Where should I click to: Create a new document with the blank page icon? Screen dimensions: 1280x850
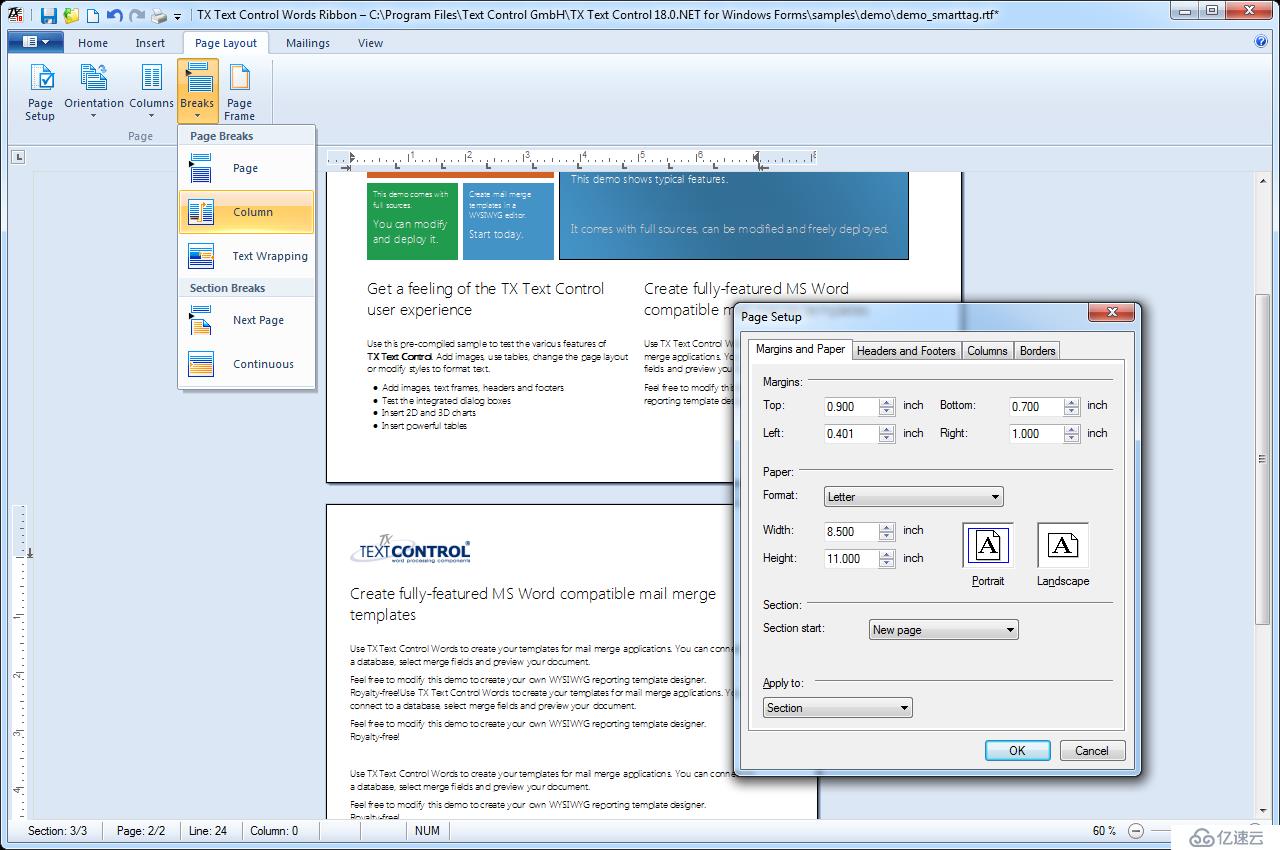[x=93, y=15]
